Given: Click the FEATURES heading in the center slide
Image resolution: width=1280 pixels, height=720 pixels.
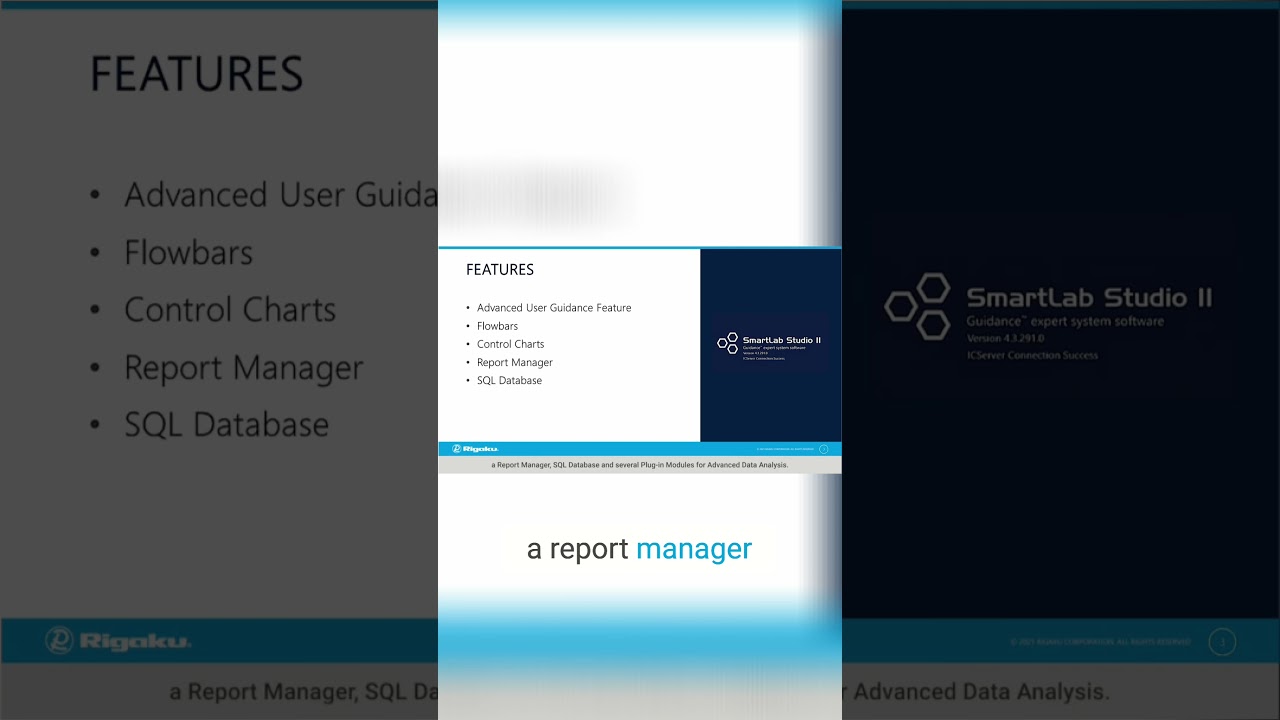Looking at the screenshot, I should click(500, 270).
